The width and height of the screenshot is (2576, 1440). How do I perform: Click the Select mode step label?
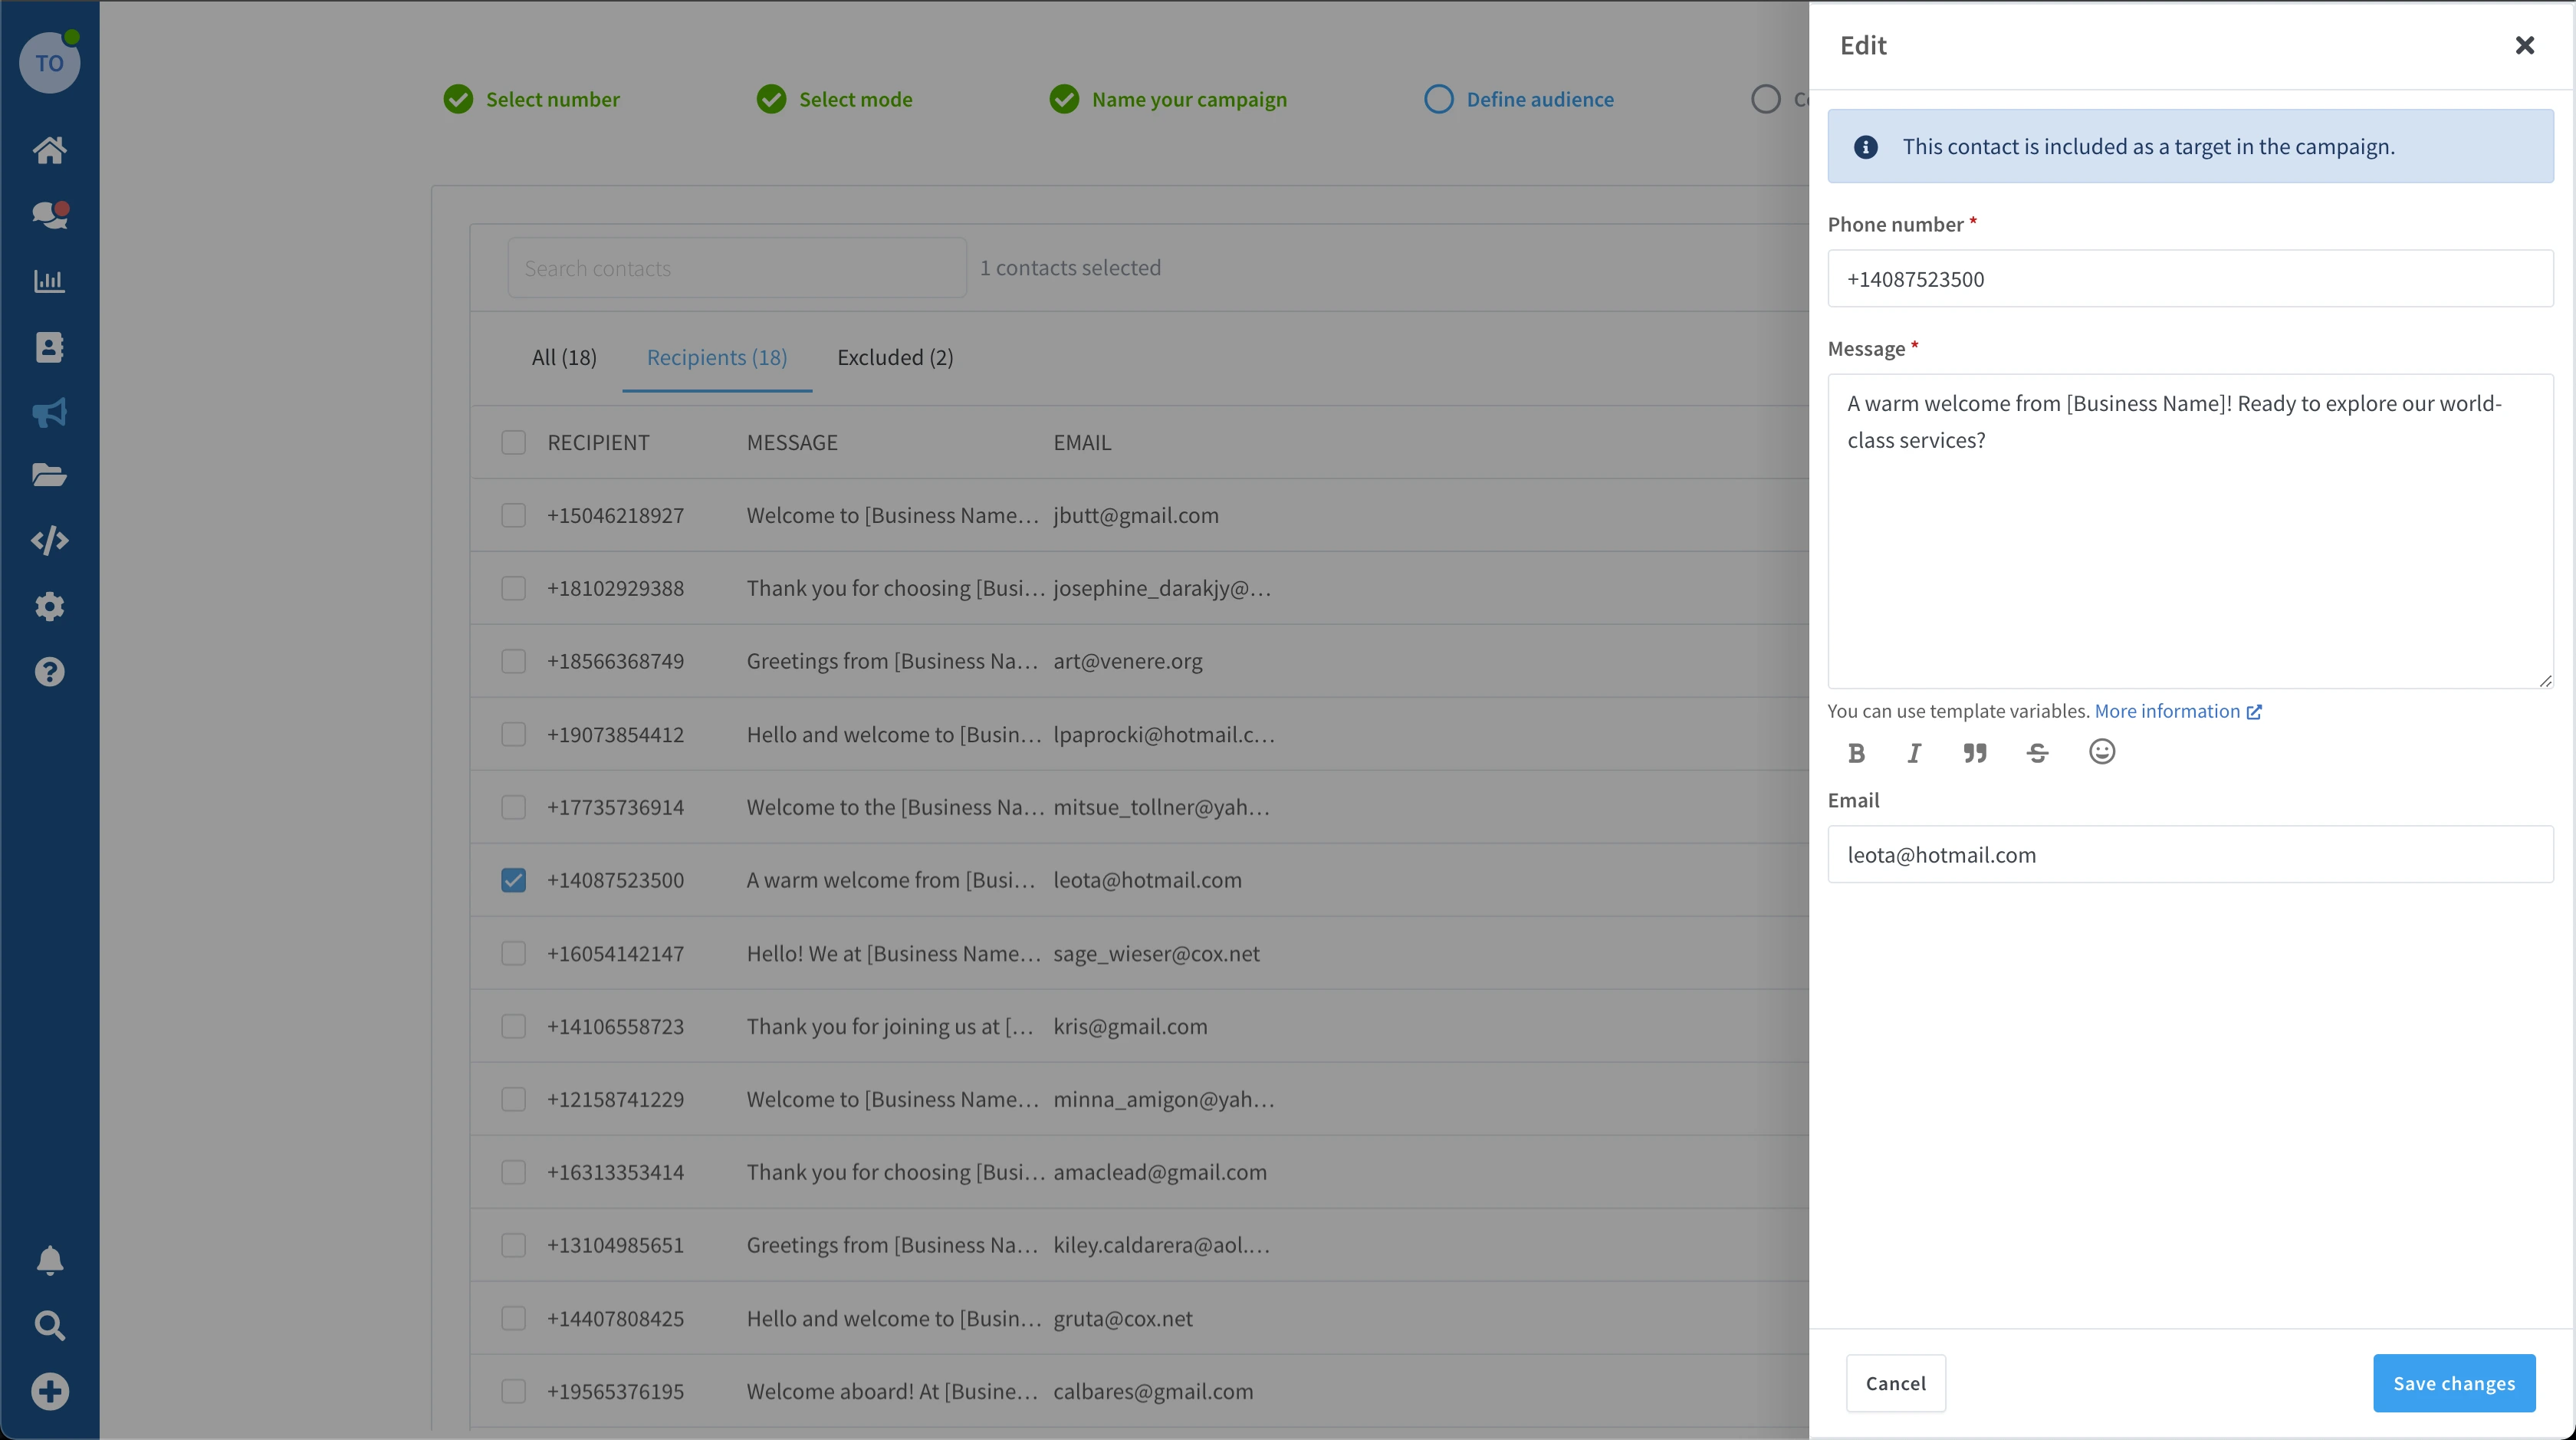click(855, 99)
